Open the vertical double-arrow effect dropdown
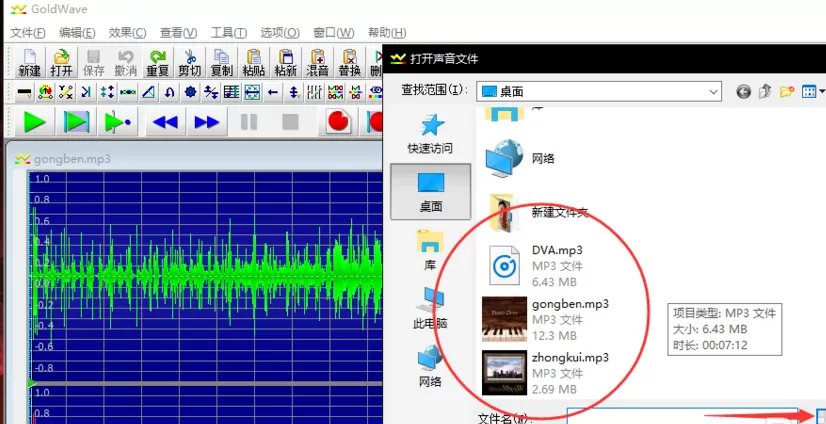This screenshot has height=424, width=826. click(294, 93)
